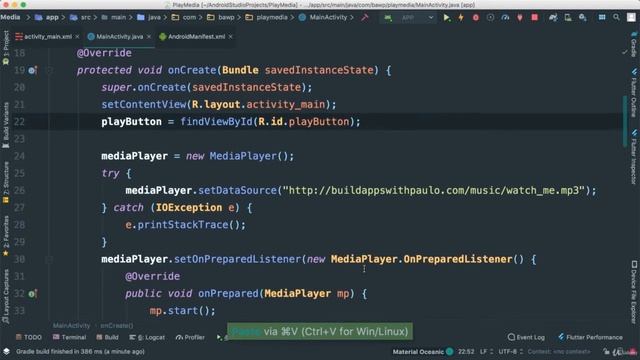The height and width of the screenshot is (360, 640).
Task: Open the Project Structure icon in toolbar
Action: [602, 18]
